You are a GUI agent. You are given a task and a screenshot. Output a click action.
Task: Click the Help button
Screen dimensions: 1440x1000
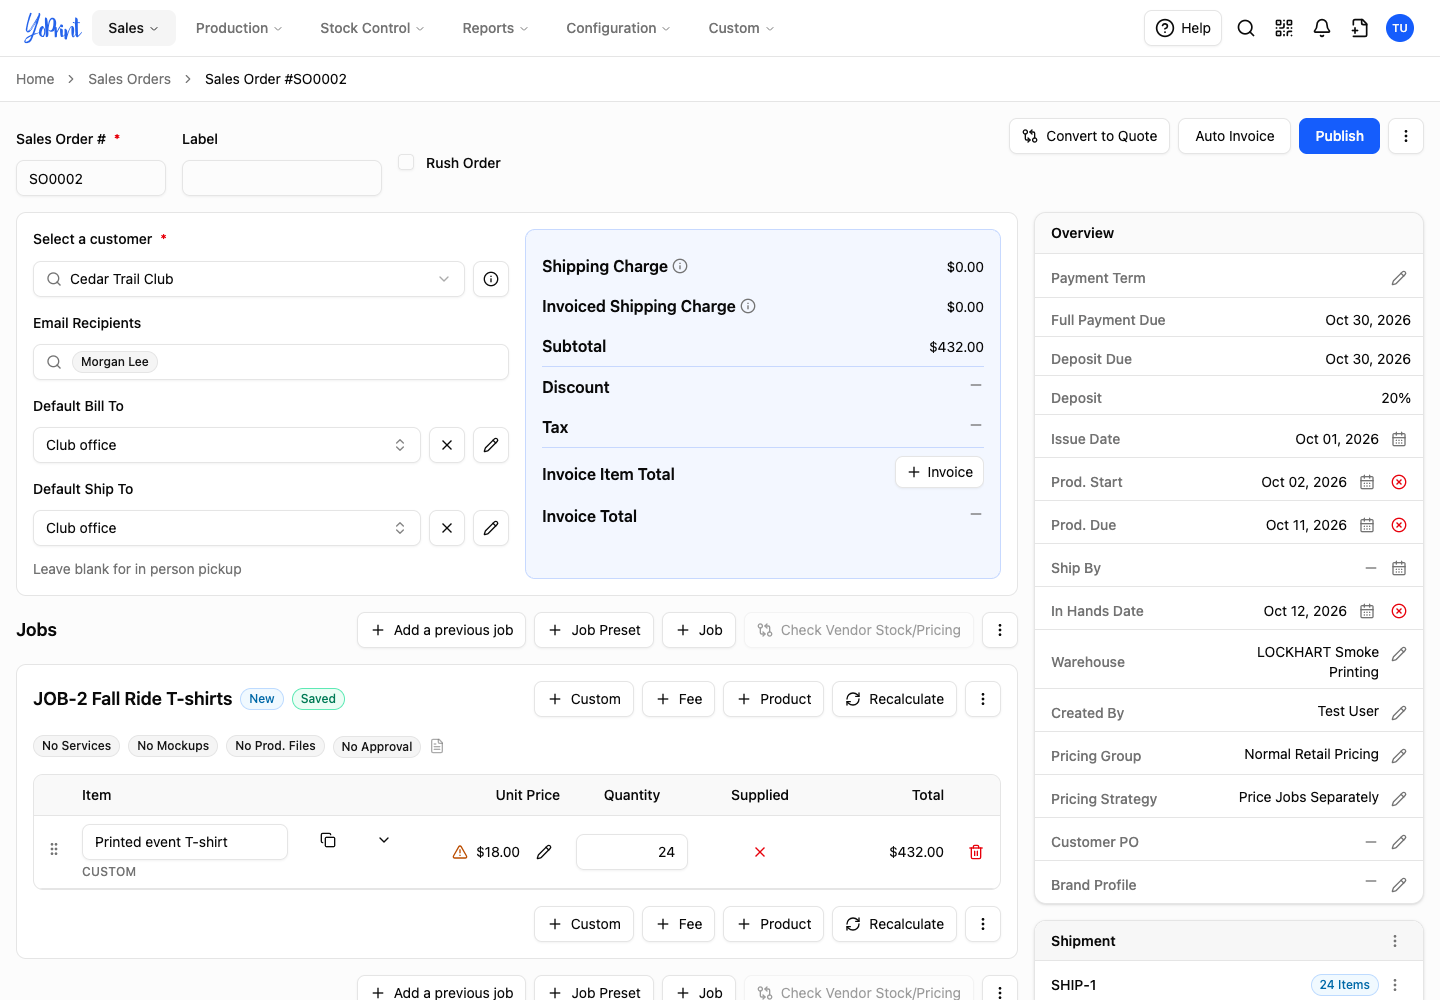1183,28
